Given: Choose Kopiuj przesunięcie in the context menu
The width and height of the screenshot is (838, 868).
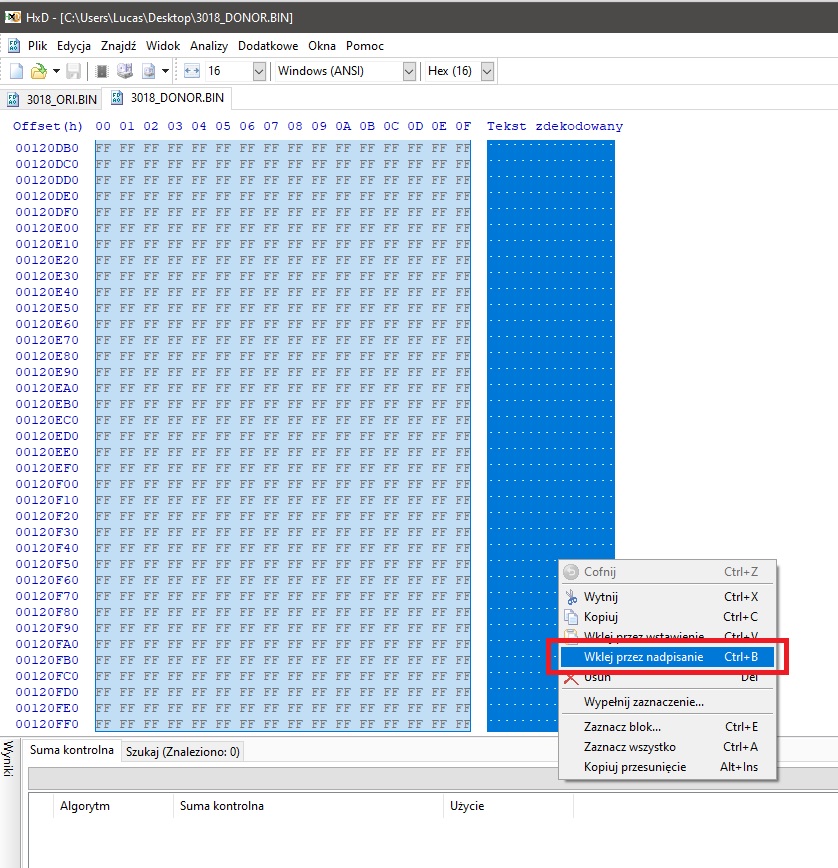Looking at the screenshot, I should point(667,767).
